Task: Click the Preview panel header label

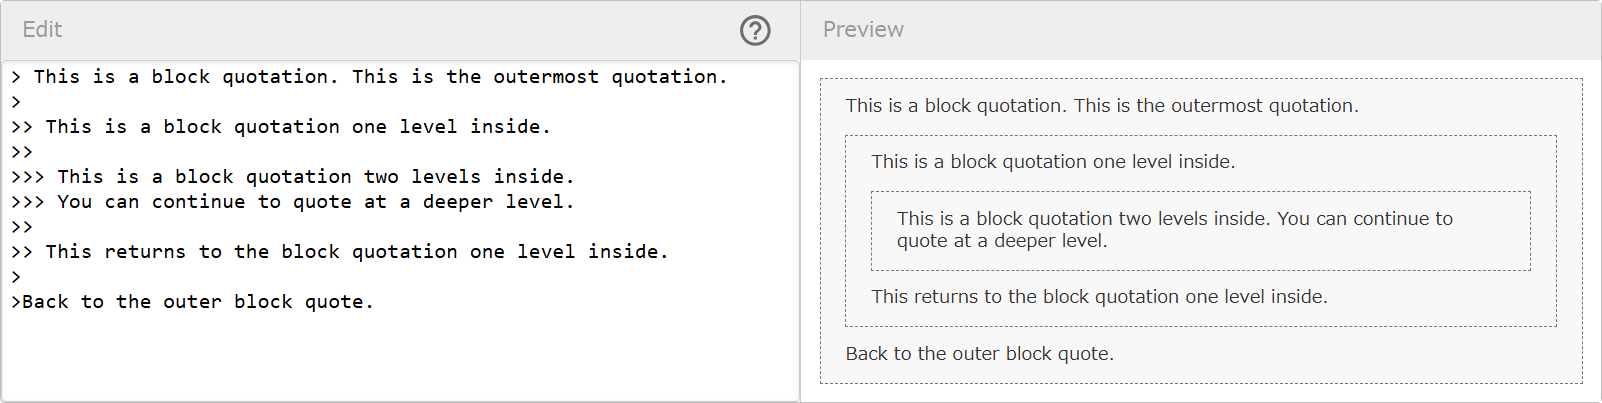Action: (x=863, y=30)
